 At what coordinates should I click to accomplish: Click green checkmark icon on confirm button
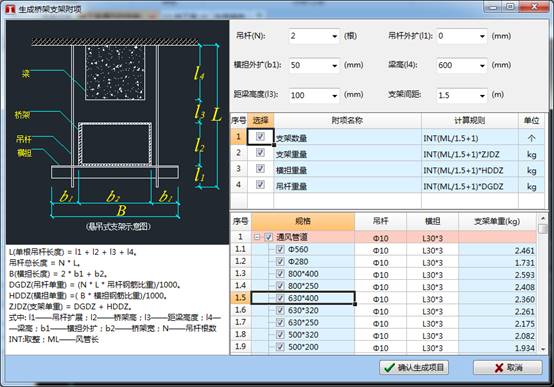389,368
